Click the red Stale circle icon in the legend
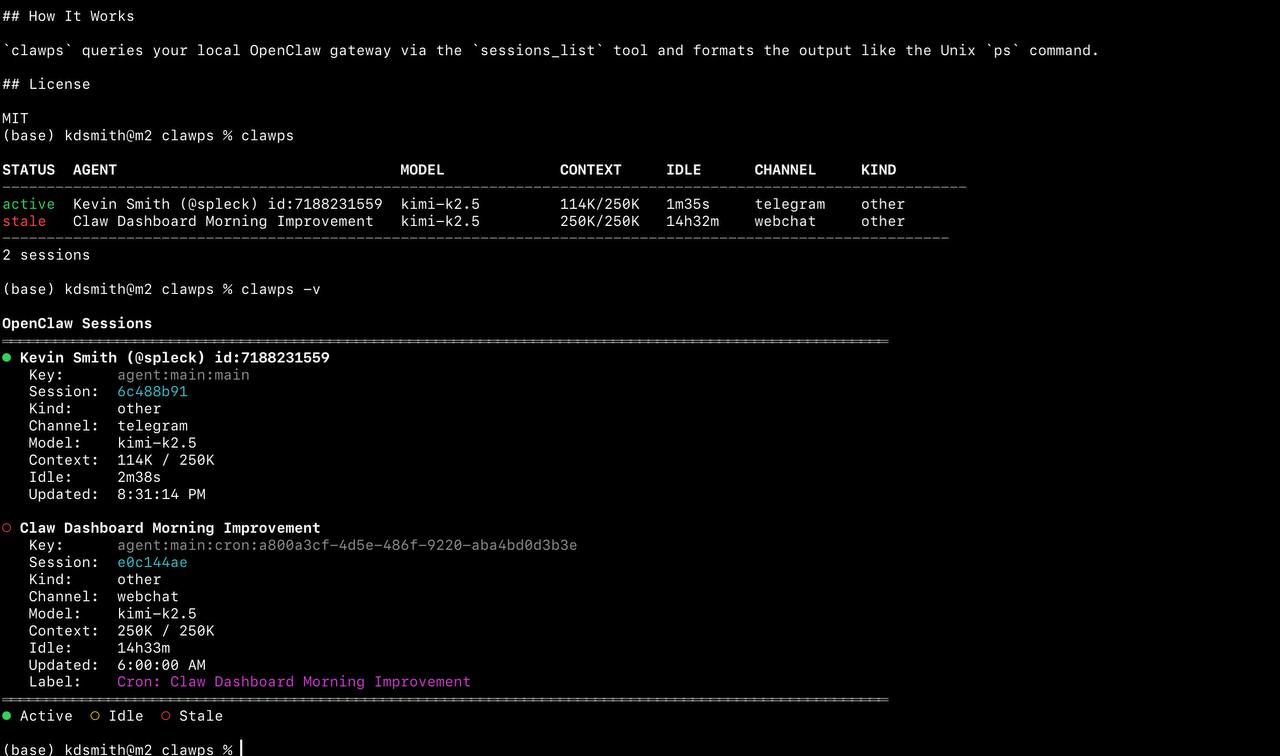The image size is (1280, 756). point(165,716)
